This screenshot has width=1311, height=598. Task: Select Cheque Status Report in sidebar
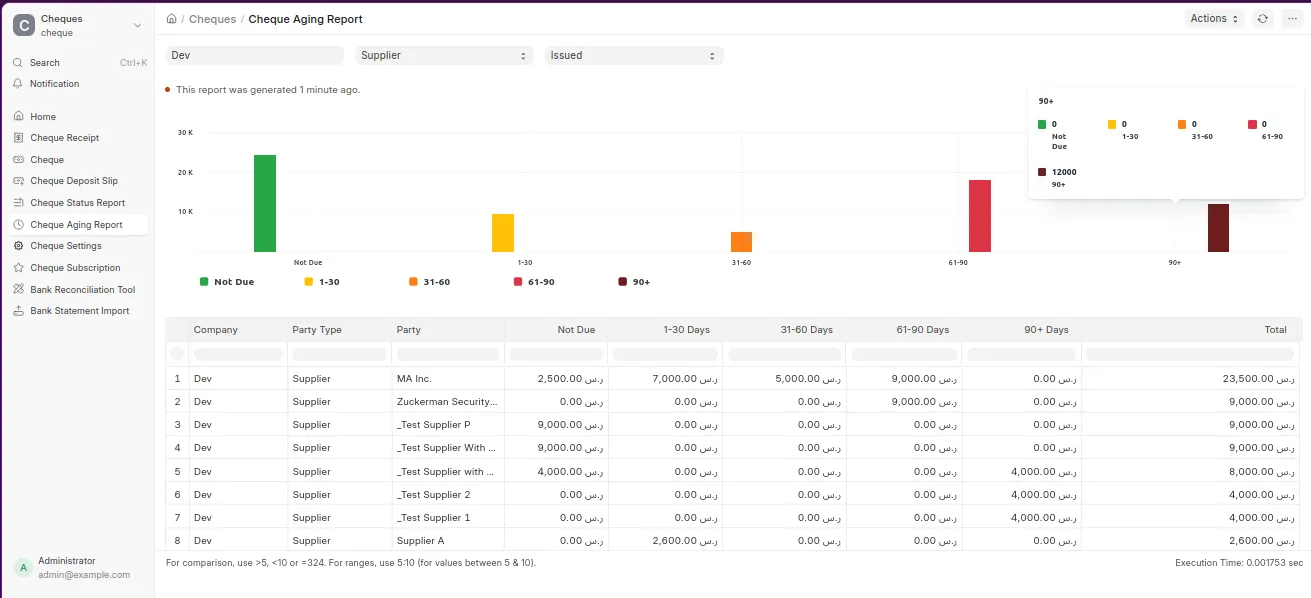click(76, 203)
